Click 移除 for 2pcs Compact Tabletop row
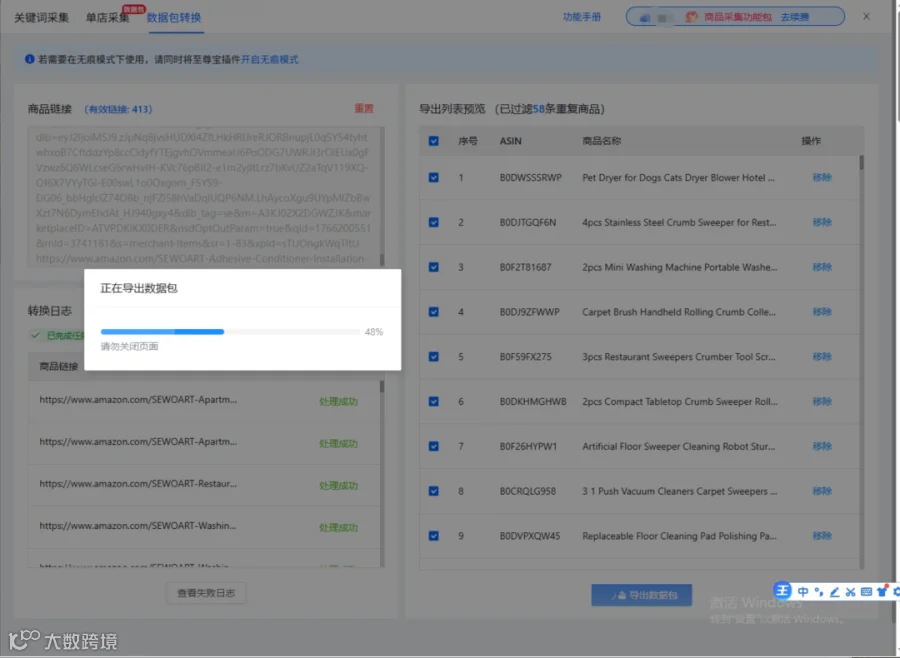Viewport: 900px width, 658px height. pos(822,401)
